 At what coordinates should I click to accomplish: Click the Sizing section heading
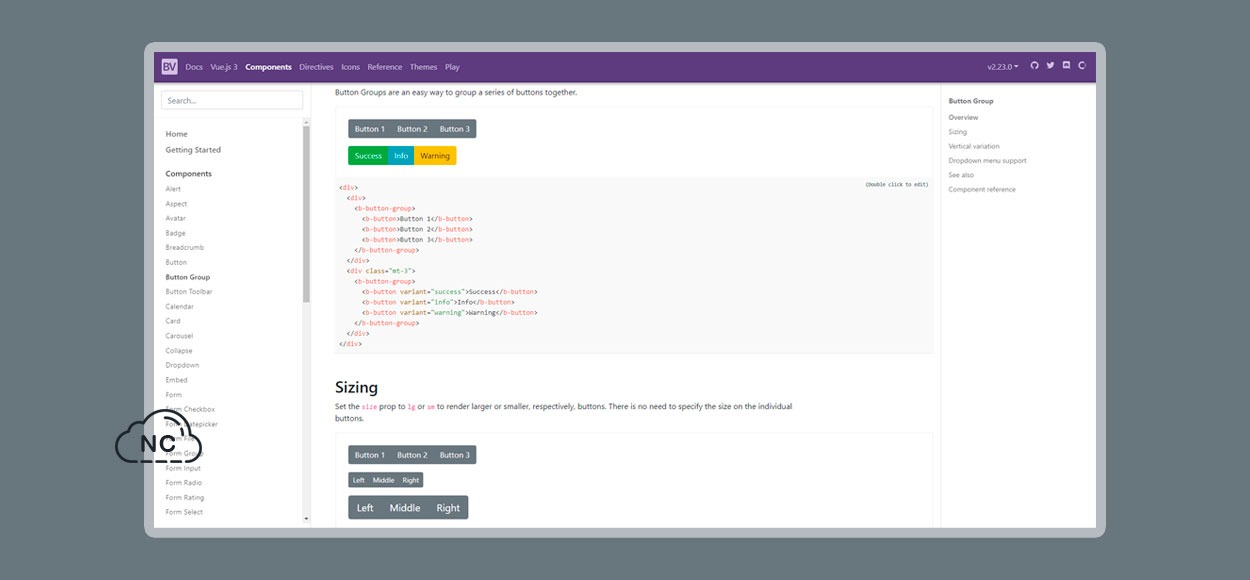[x=356, y=387]
